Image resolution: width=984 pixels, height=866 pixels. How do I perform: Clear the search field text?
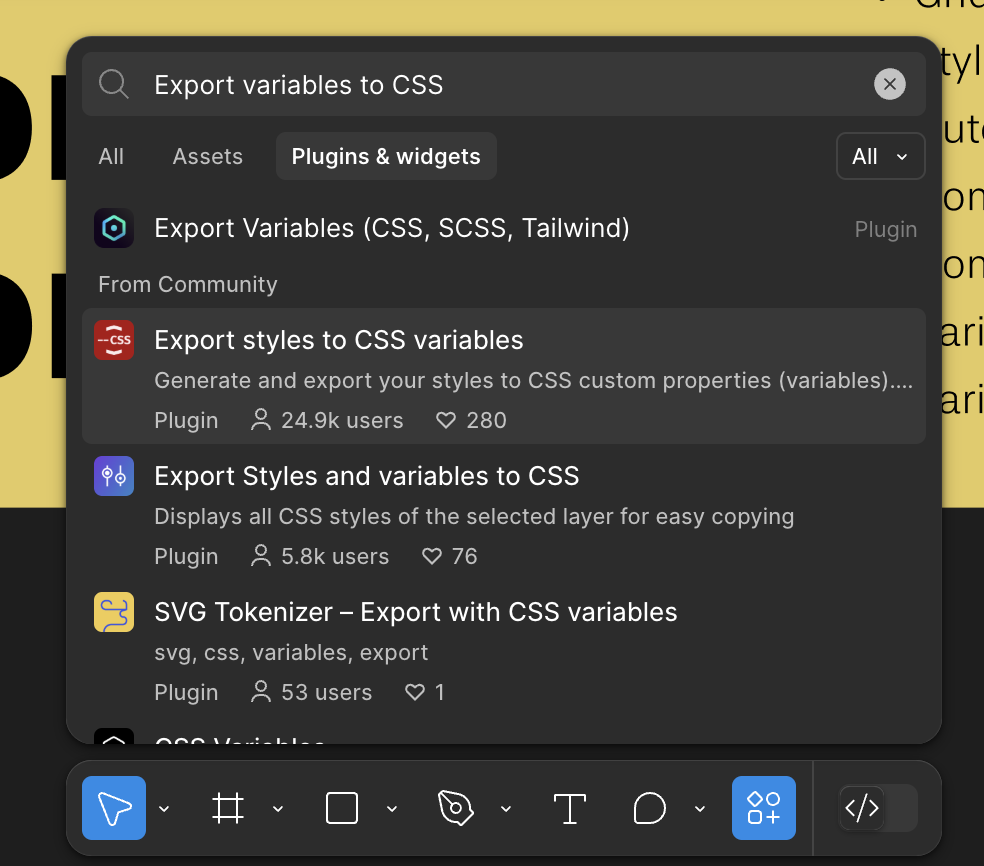tap(889, 85)
